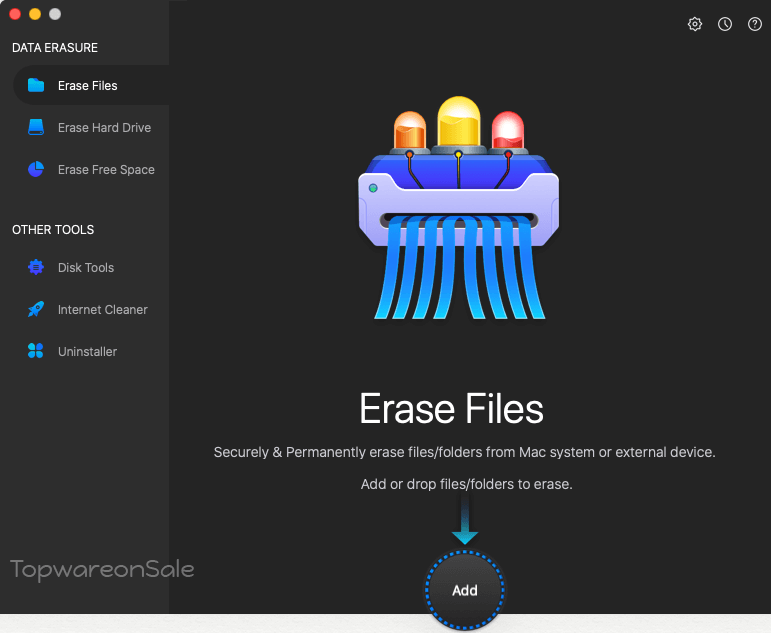Switch to Erase Hard Drive section
Screen dimensions: 771x633
(104, 127)
